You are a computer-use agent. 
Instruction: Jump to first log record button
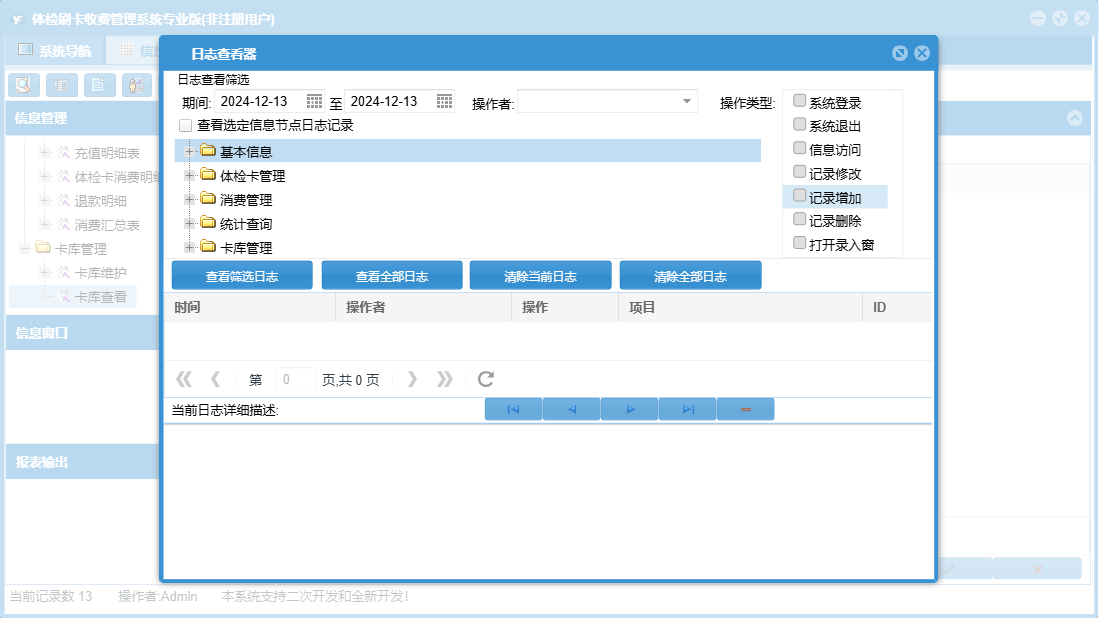513,409
